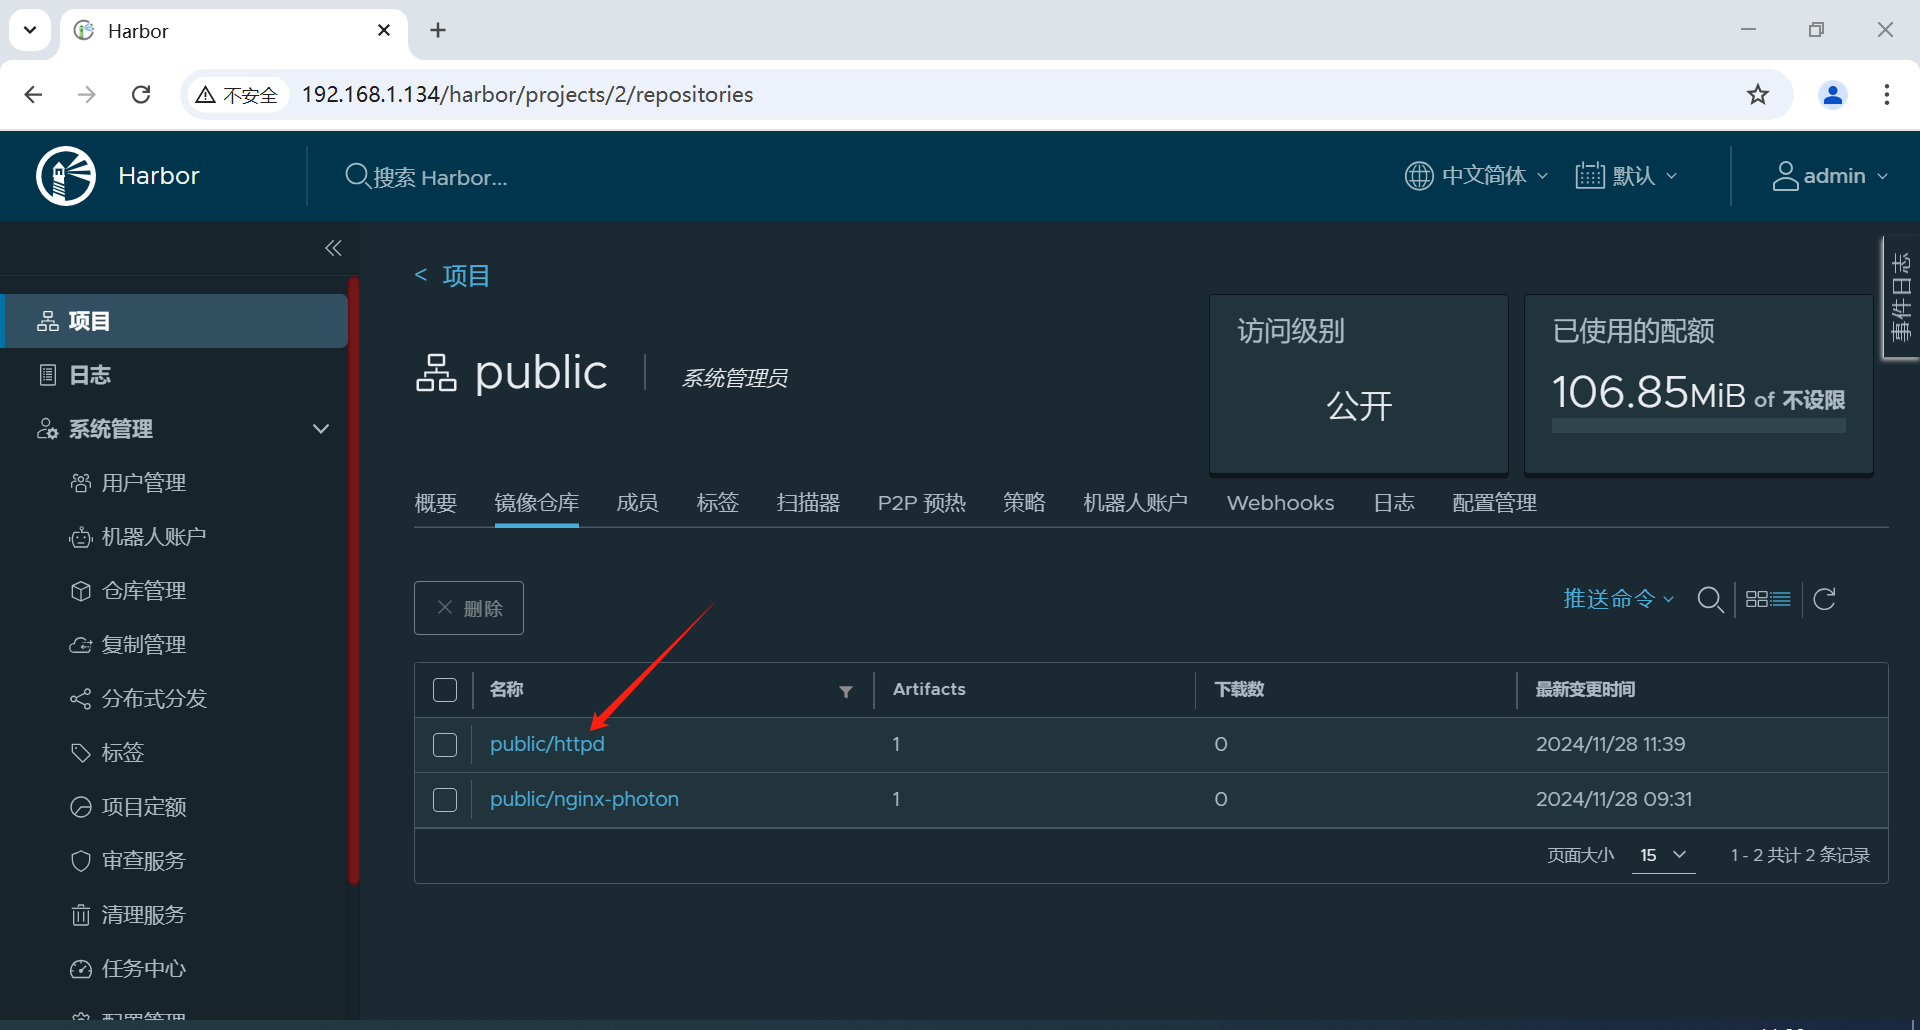This screenshot has width=1920, height=1030.
Task: Open the public/httpd repository link
Action: (547, 745)
